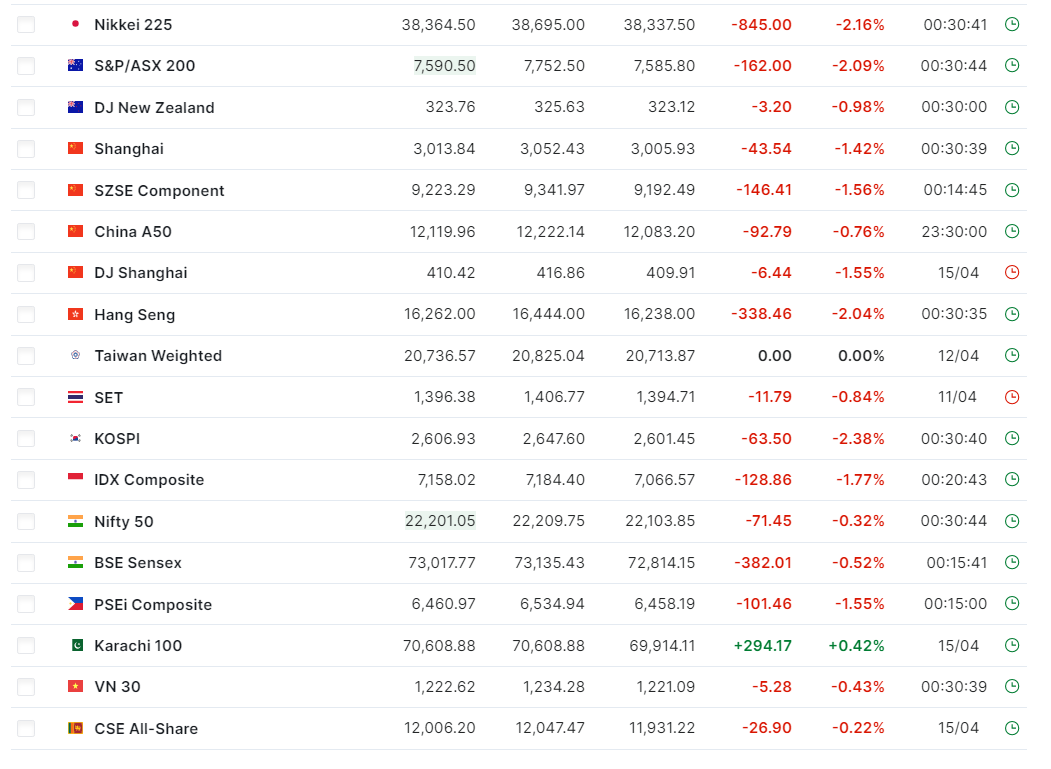Click the green clock icon for Nikkei 225
The width and height of the screenshot is (1051, 769).
[1012, 25]
